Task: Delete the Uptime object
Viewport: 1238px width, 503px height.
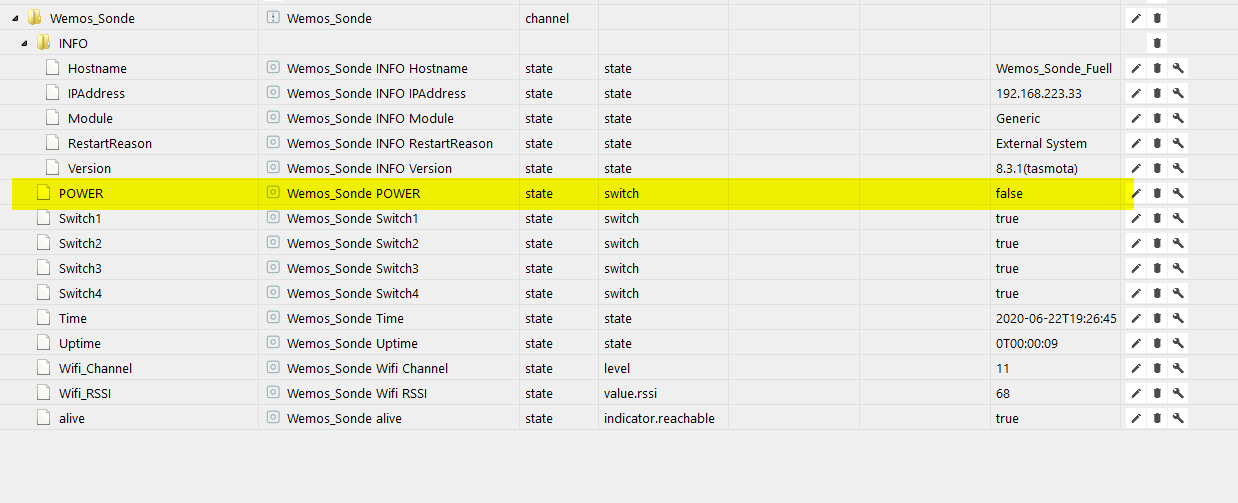Action: [x=1157, y=343]
